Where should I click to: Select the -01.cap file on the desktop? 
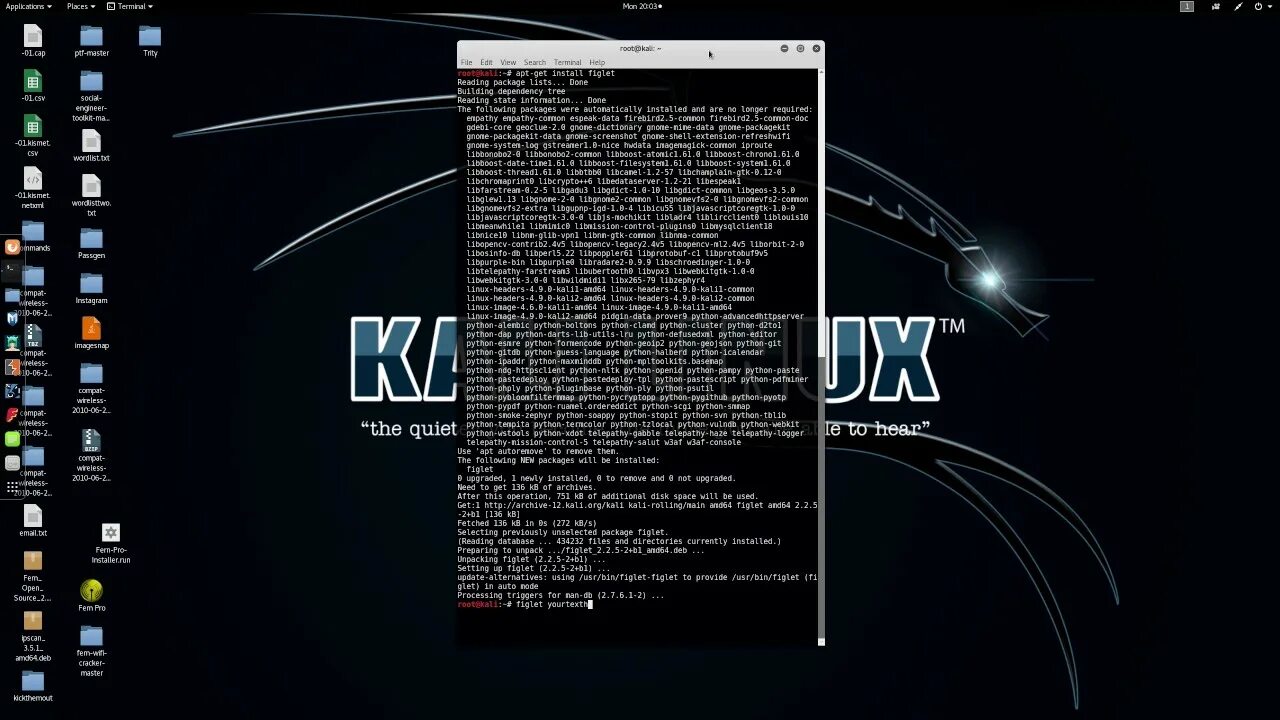pyautogui.click(x=33, y=41)
